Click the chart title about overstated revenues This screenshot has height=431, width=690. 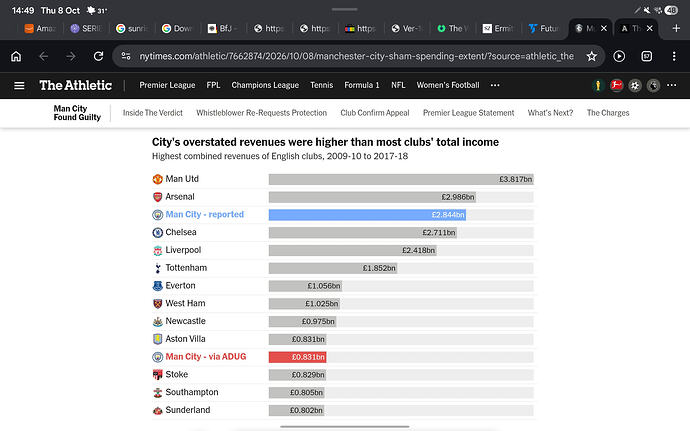(325, 142)
